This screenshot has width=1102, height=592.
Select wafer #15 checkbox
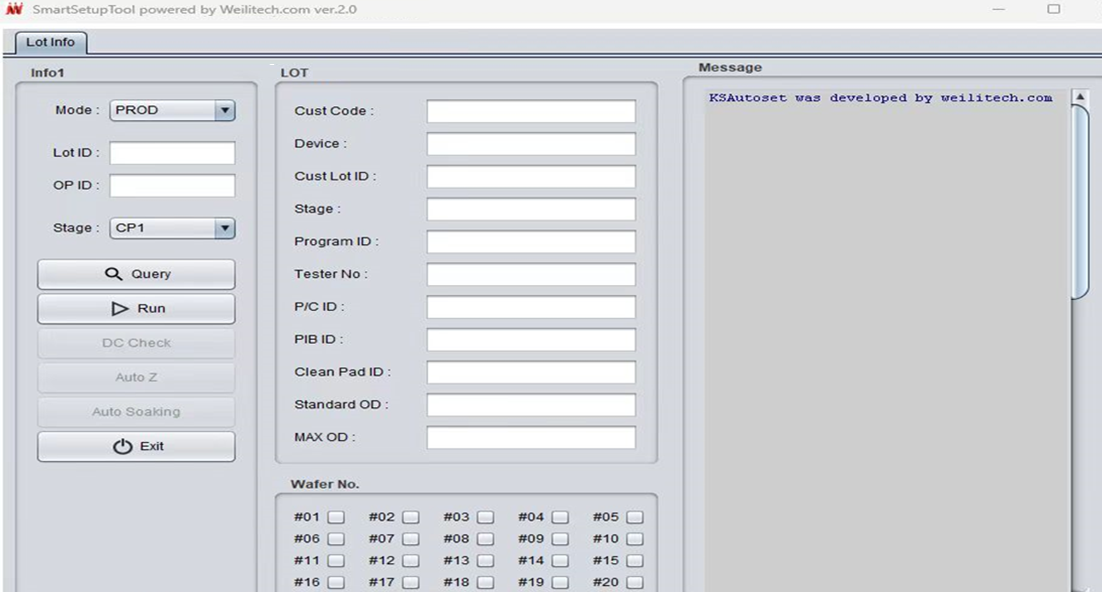coord(634,561)
